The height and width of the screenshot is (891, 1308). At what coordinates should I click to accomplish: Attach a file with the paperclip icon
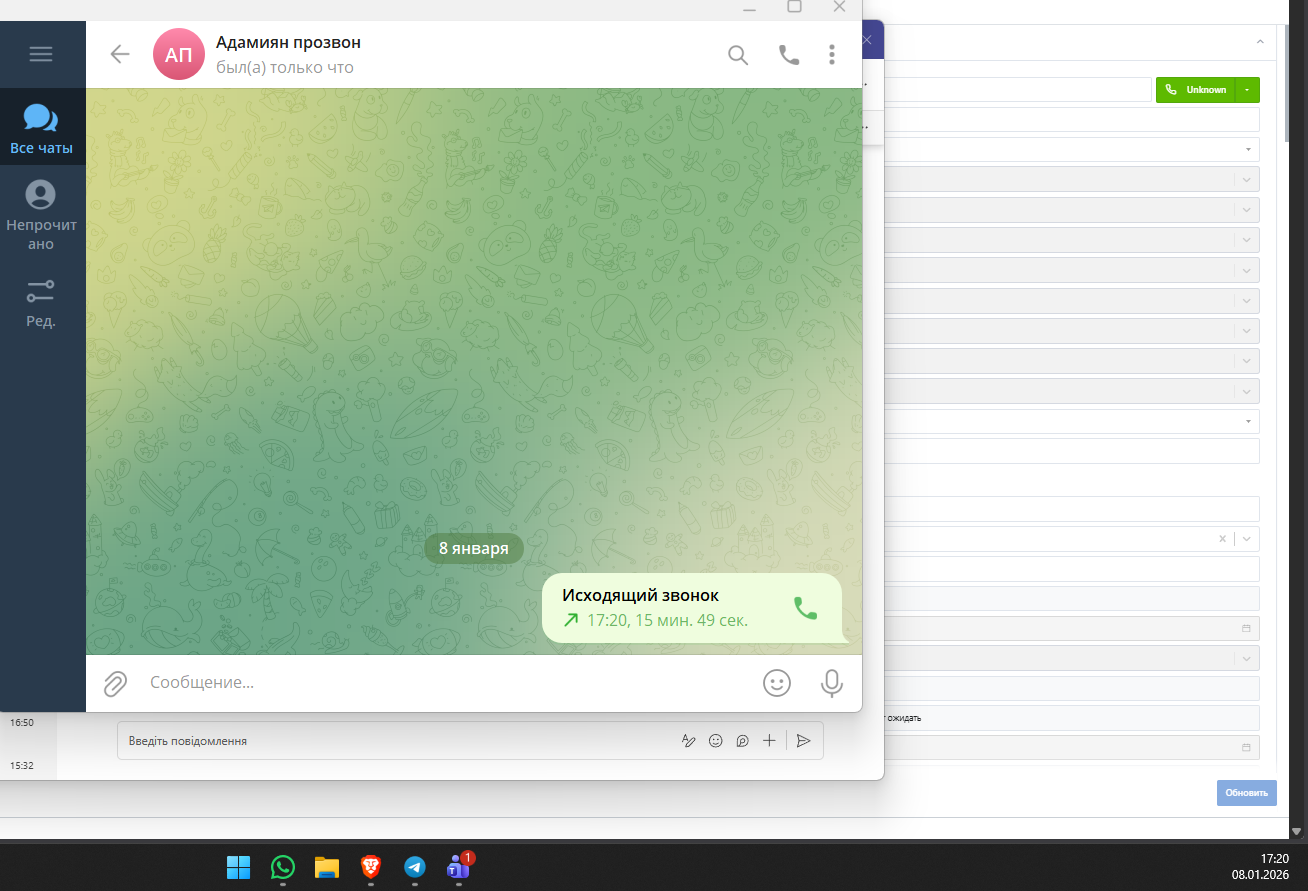(x=116, y=683)
